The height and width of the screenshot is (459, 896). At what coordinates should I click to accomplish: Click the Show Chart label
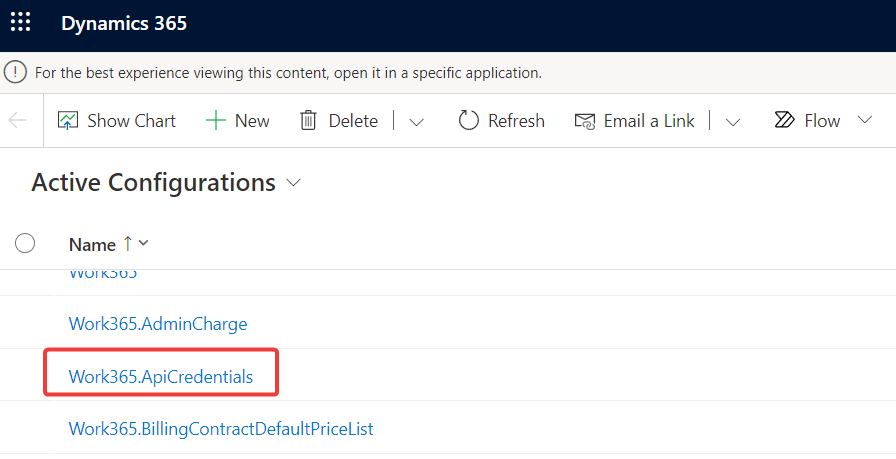click(x=131, y=121)
